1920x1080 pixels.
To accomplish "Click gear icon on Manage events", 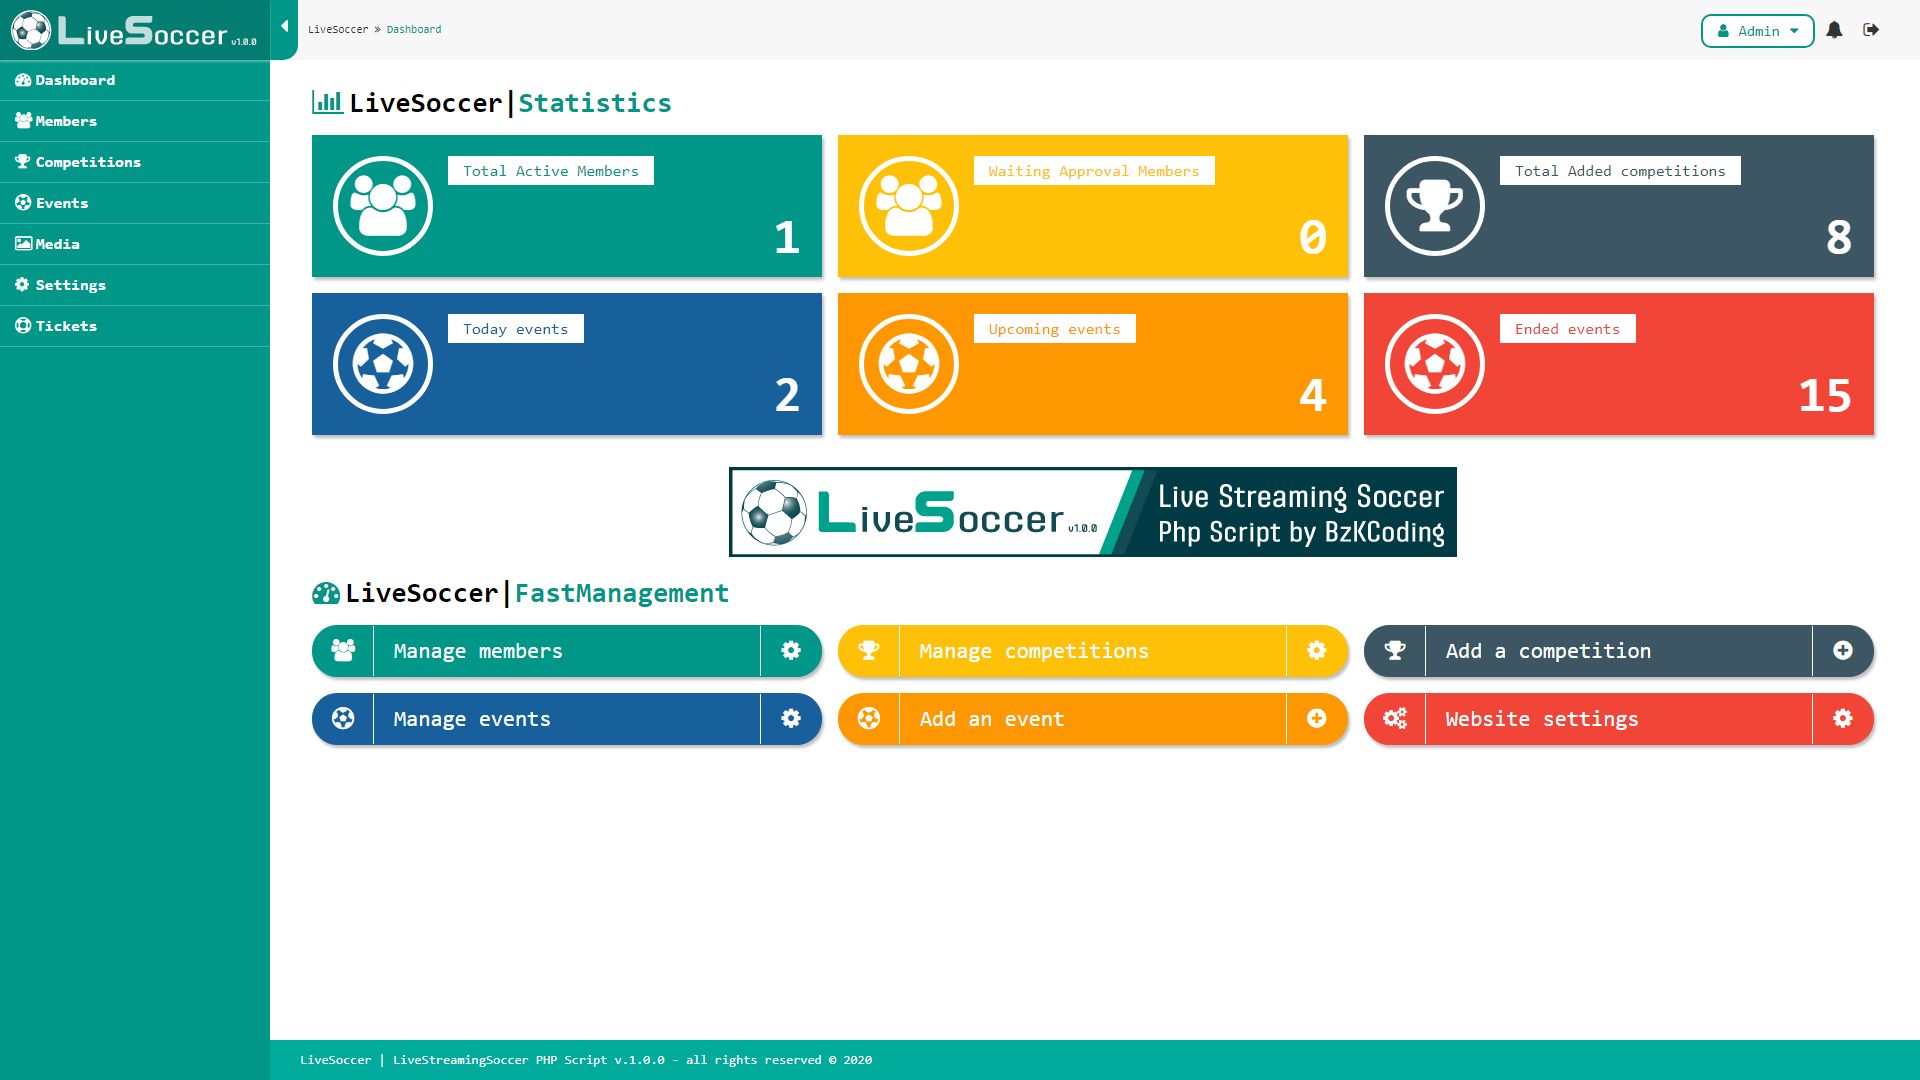I will coord(791,719).
